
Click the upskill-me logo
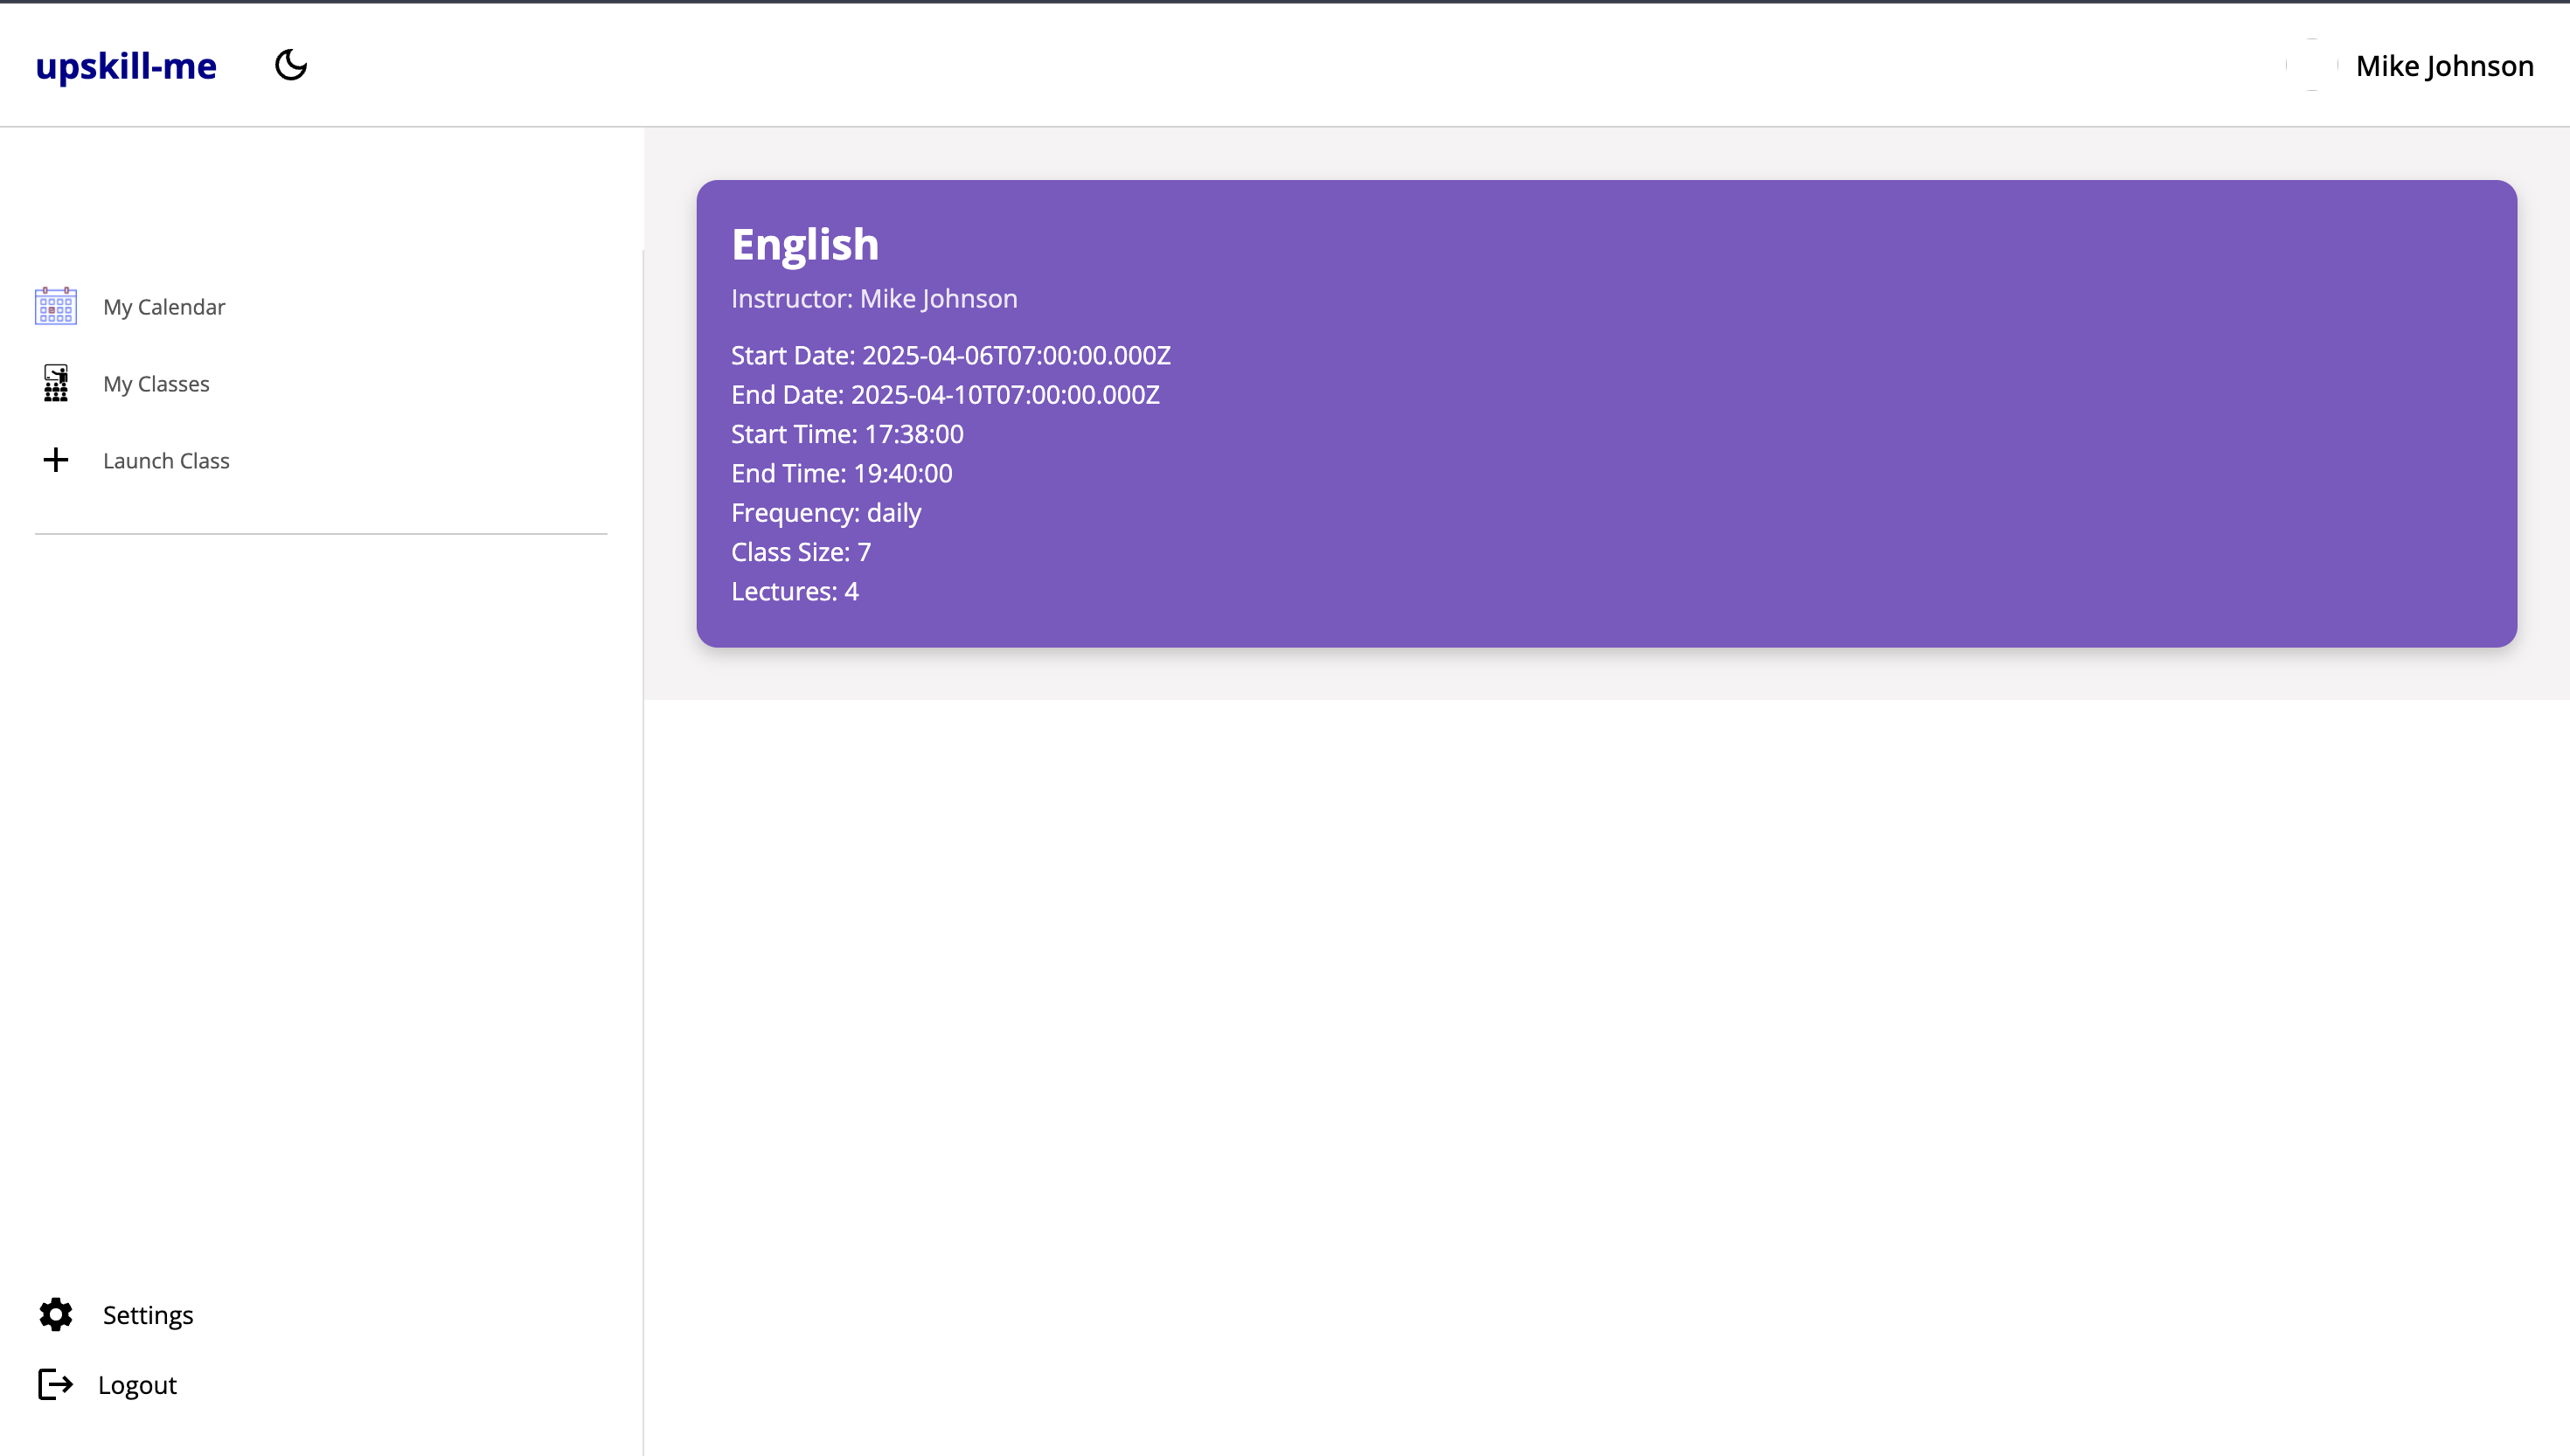coord(126,66)
